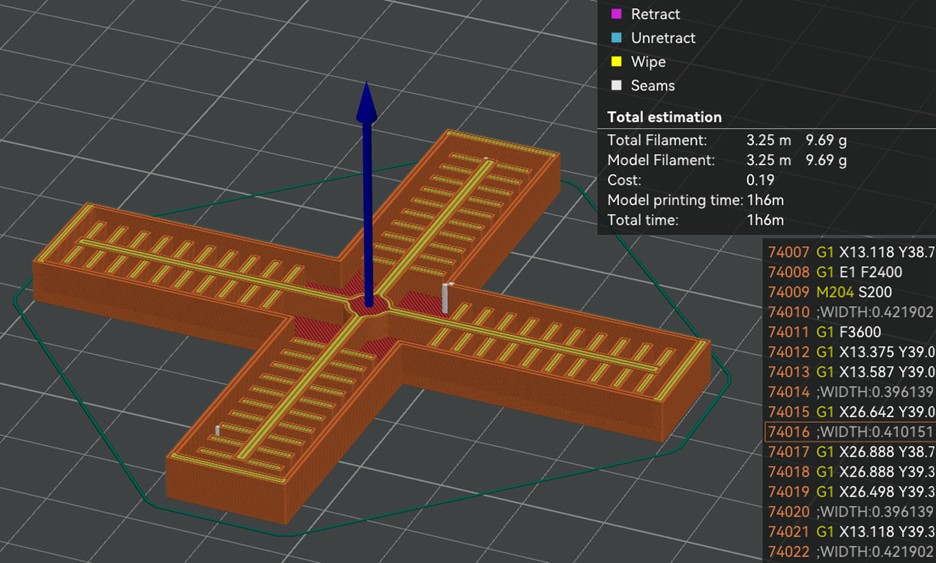The width and height of the screenshot is (936, 563).
Task: Click the blue Z-axis arrow head
Action: pyautogui.click(x=366, y=101)
